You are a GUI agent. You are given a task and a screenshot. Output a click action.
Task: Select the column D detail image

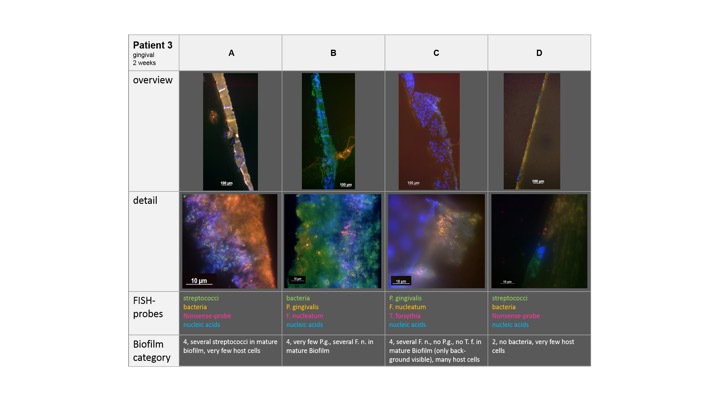coord(539,241)
